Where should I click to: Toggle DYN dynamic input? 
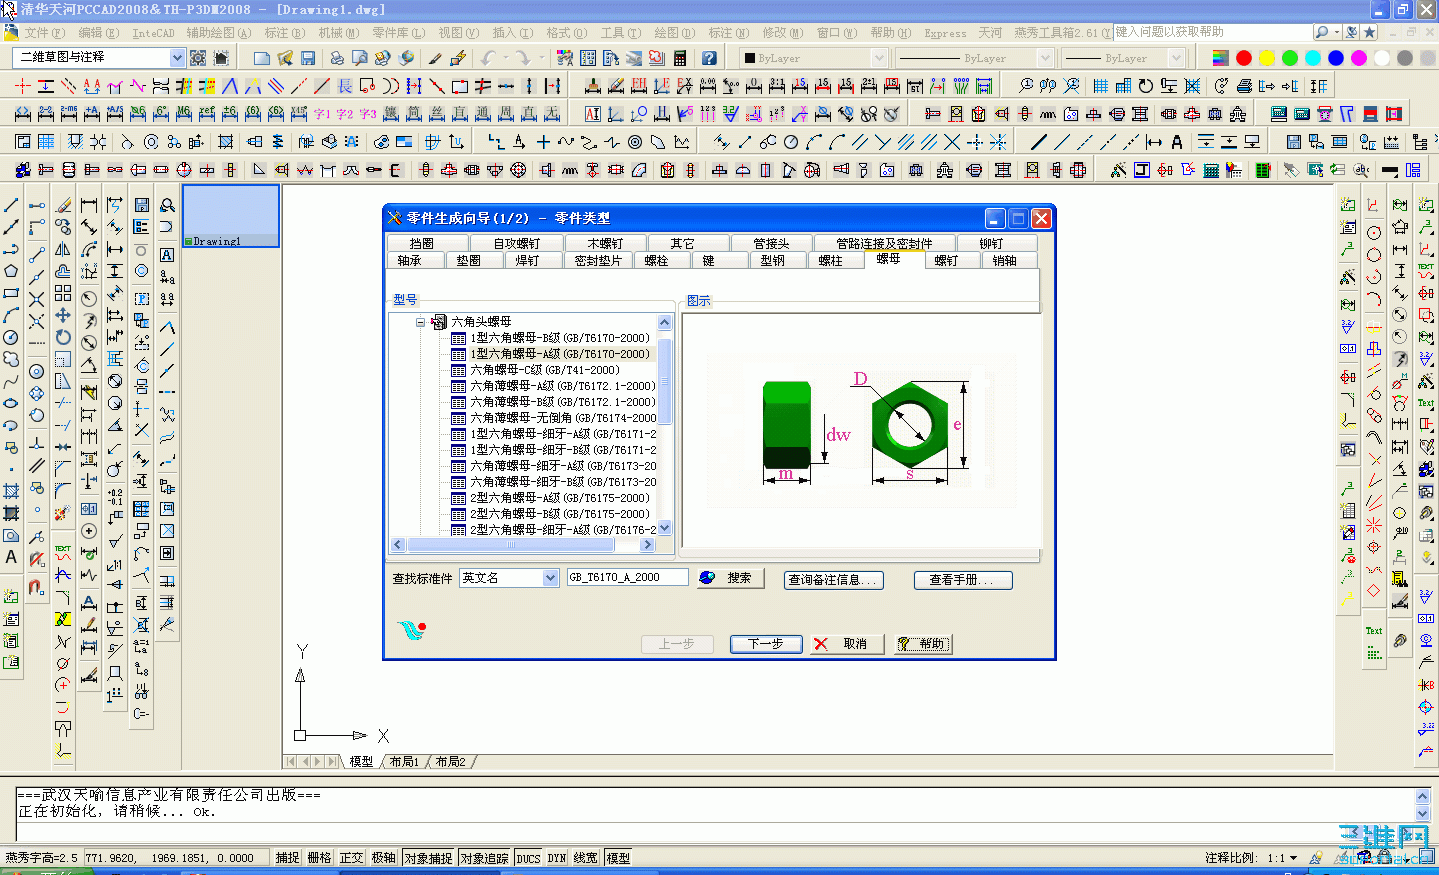(557, 858)
